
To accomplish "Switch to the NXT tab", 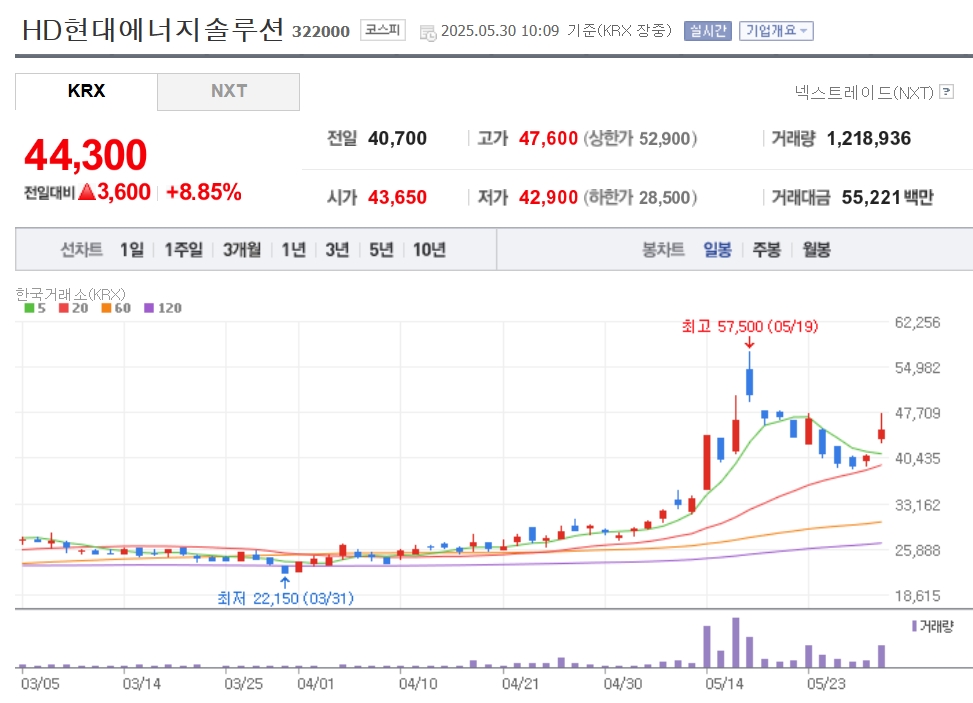I will (228, 91).
